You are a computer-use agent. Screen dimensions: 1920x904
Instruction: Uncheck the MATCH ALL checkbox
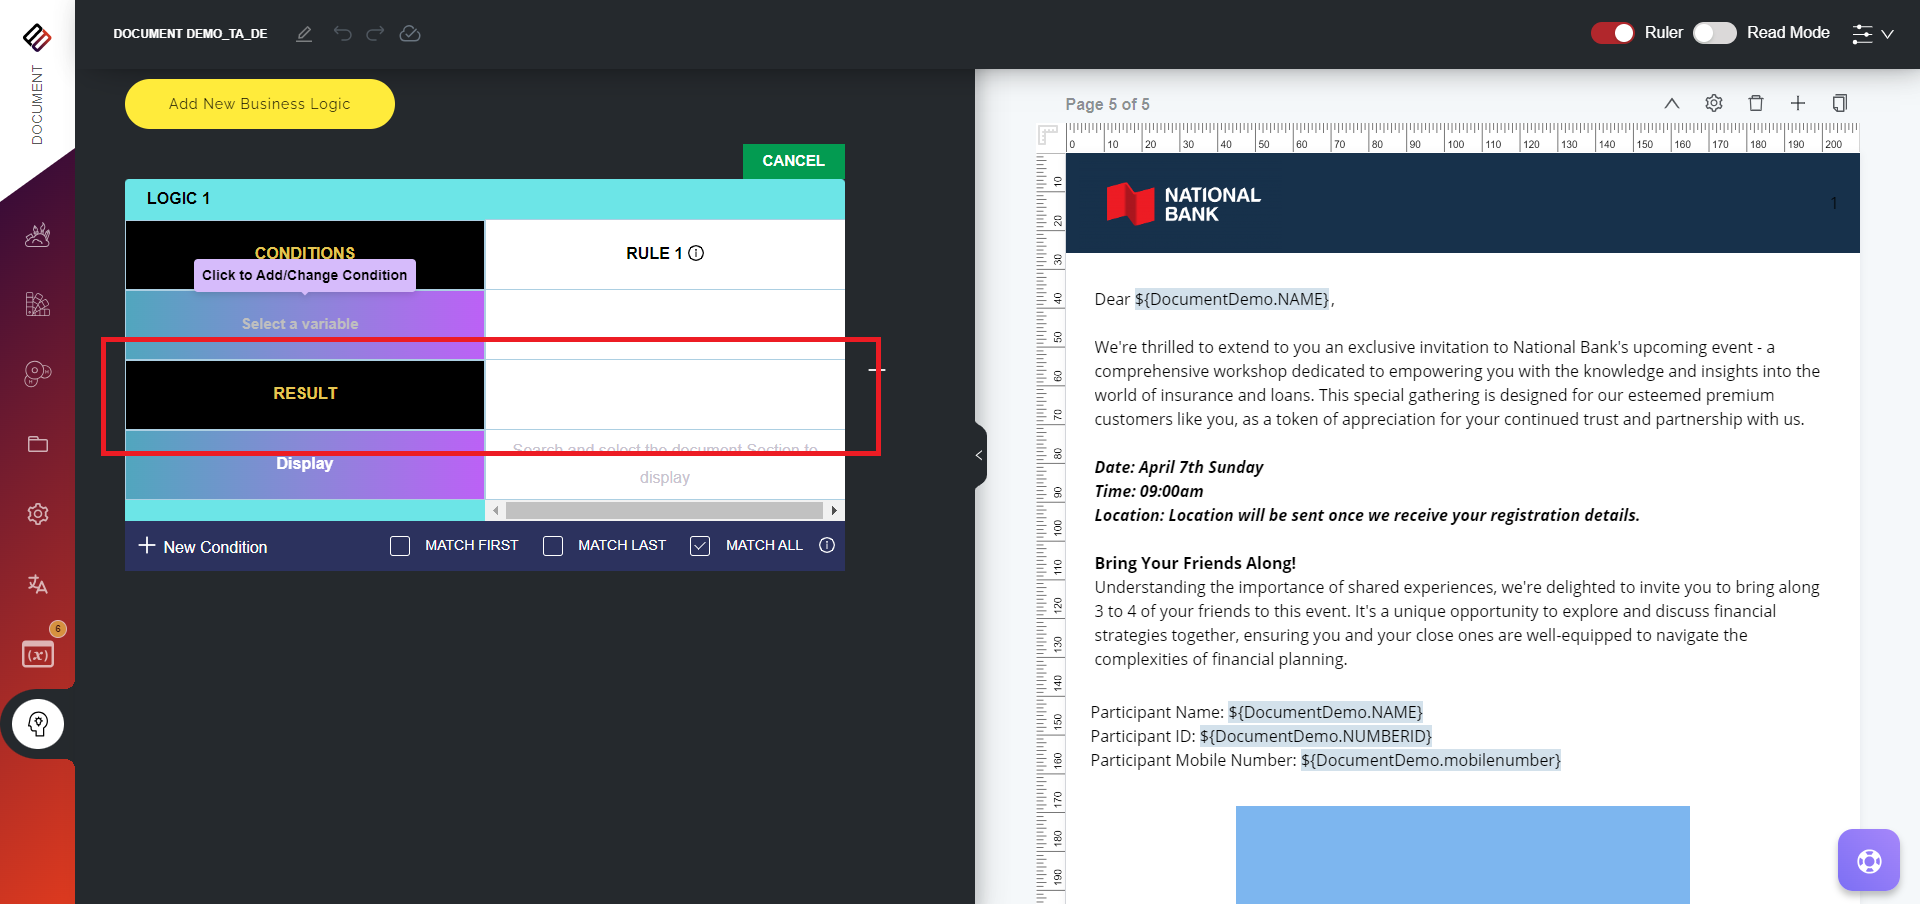tap(699, 546)
